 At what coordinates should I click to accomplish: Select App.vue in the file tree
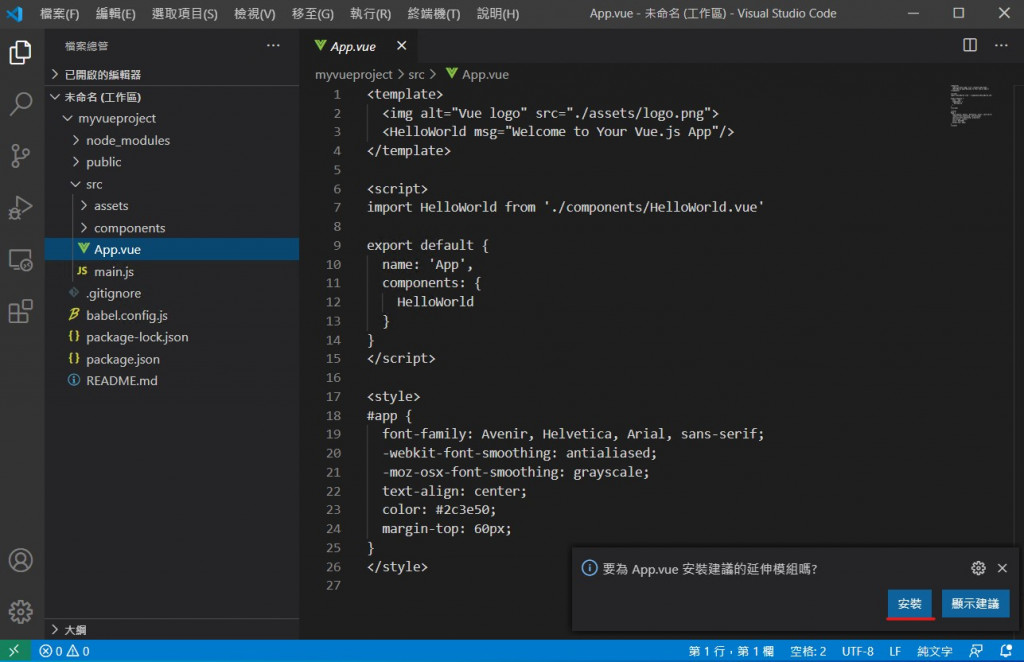click(x=172, y=249)
